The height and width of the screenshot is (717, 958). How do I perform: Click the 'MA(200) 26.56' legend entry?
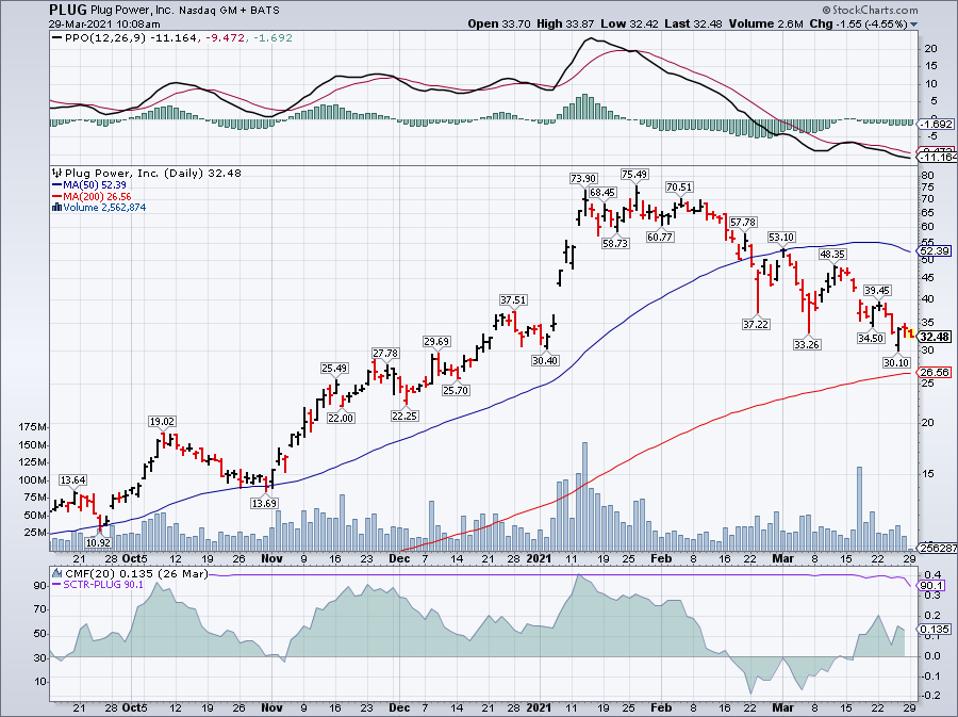(x=97, y=197)
